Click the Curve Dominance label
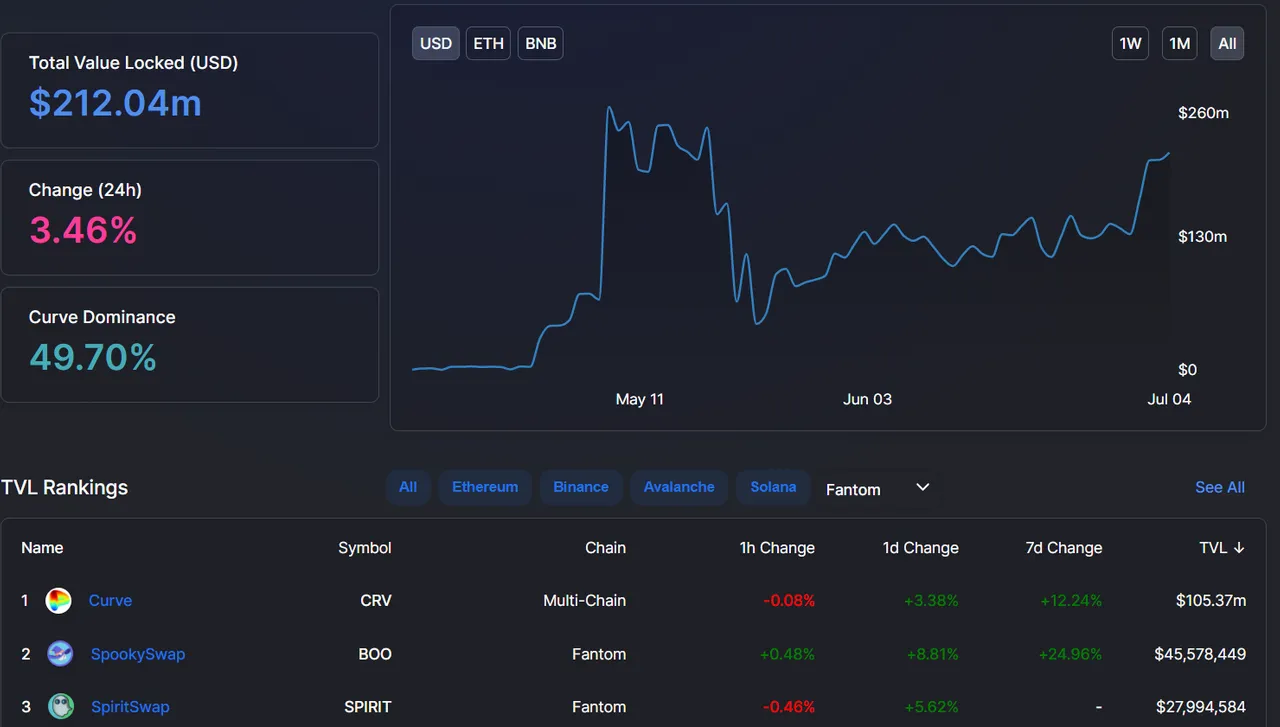The height and width of the screenshot is (727, 1280). coord(102,317)
